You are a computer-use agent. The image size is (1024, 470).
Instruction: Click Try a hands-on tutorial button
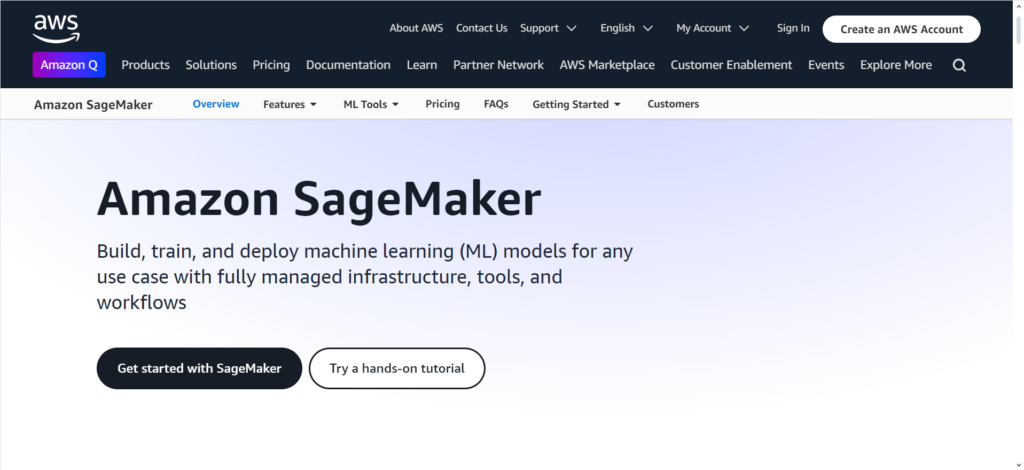click(x=397, y=368)
